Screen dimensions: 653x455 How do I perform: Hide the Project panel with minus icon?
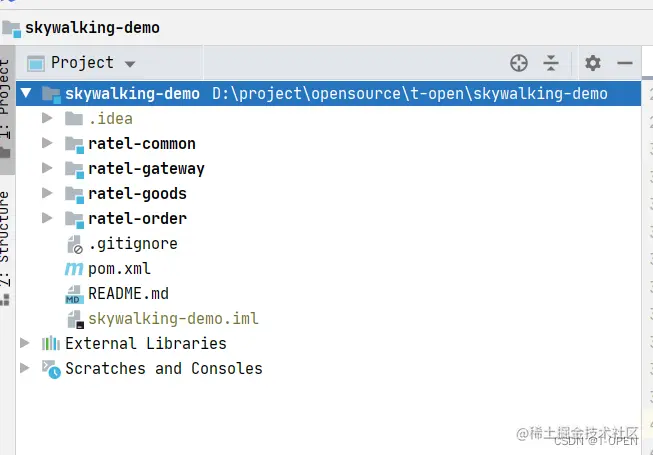point(625,63)
